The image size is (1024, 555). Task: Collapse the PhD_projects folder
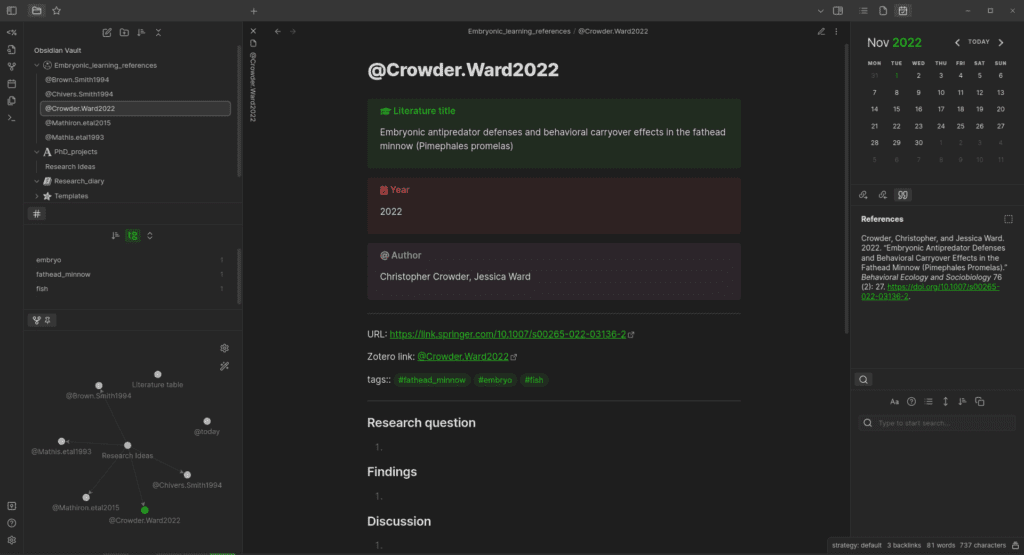37,152
